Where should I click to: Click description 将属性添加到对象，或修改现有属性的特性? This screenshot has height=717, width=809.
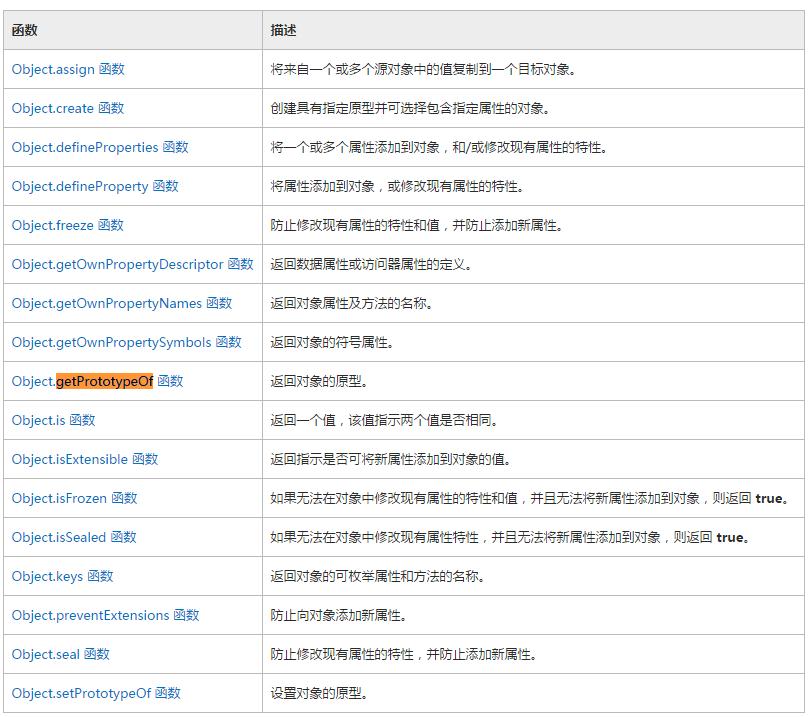397,186
